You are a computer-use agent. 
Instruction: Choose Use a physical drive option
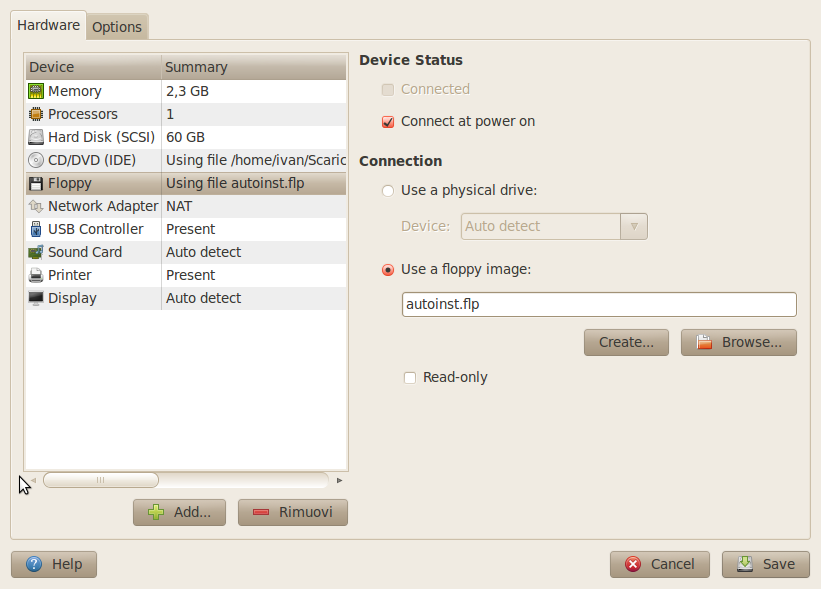(x=388, y=191)
